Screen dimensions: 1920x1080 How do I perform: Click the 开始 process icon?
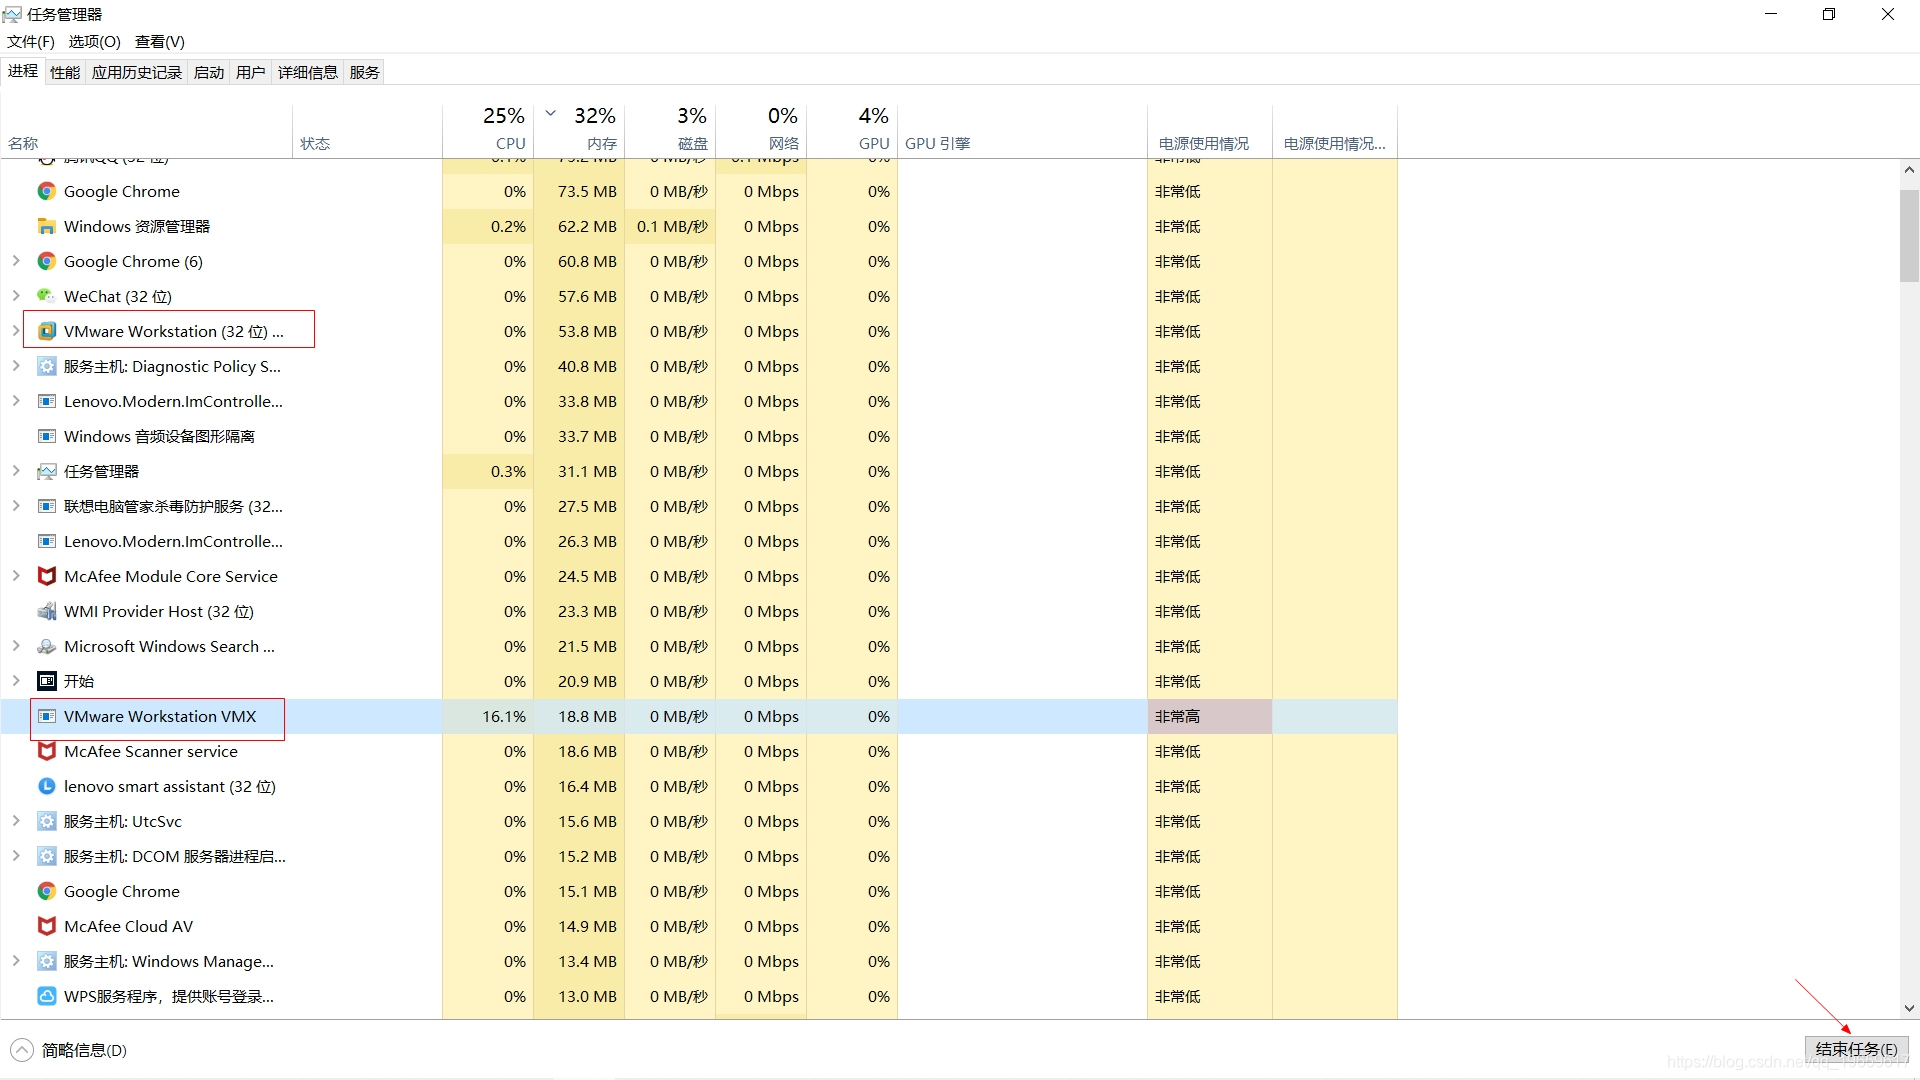point(46,681)
